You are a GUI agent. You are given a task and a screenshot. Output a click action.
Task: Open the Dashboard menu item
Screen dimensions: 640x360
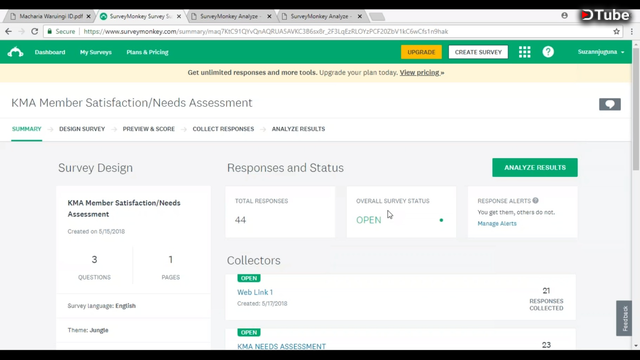tap(50, 52)
